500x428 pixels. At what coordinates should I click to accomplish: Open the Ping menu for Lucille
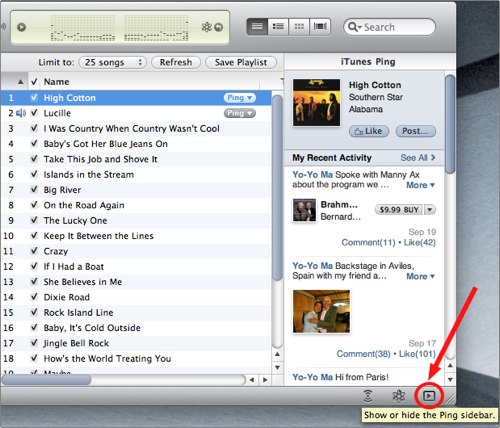[239, 113]
